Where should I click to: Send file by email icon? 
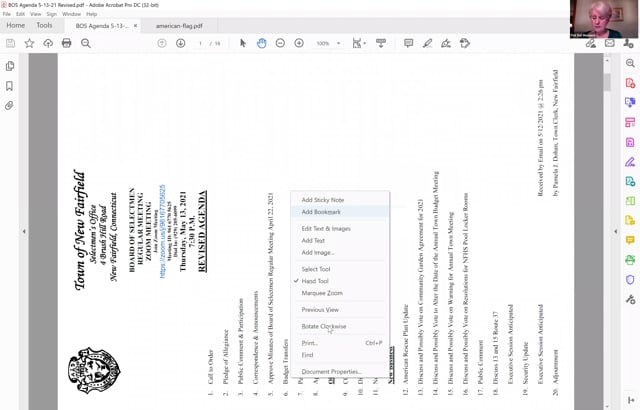click(x=610, y=43)
